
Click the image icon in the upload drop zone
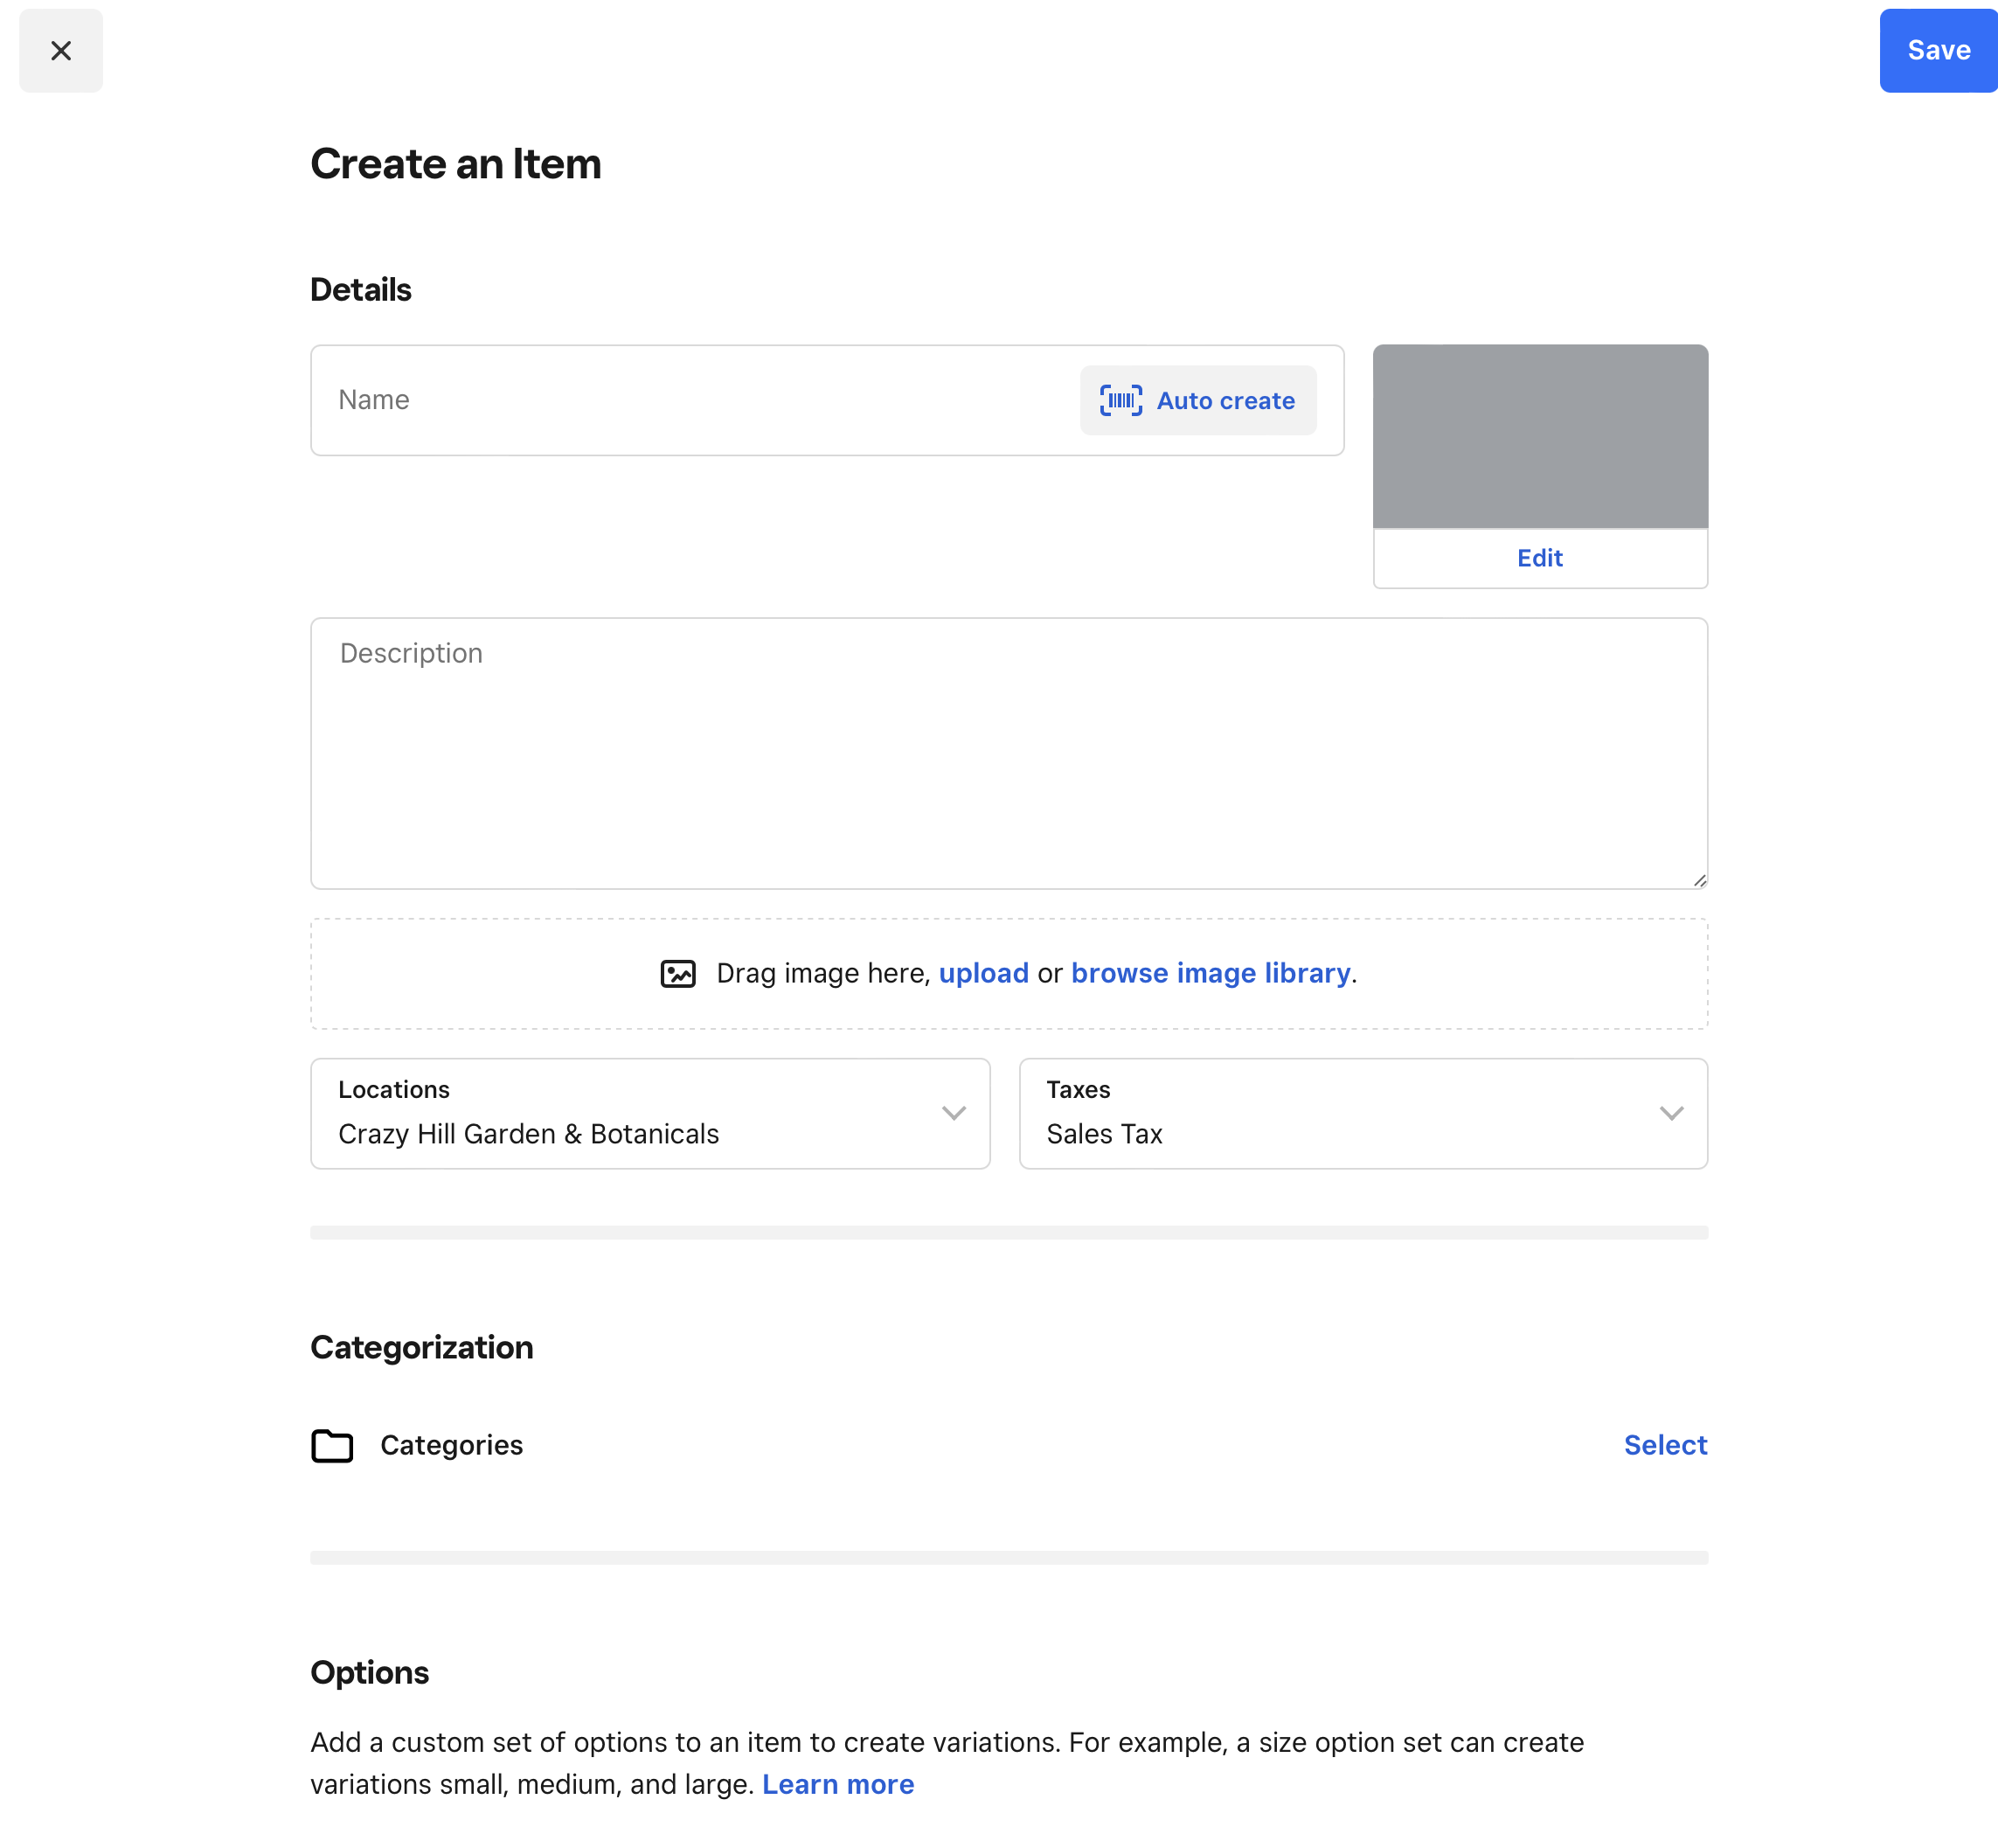(x=678, y=973)
